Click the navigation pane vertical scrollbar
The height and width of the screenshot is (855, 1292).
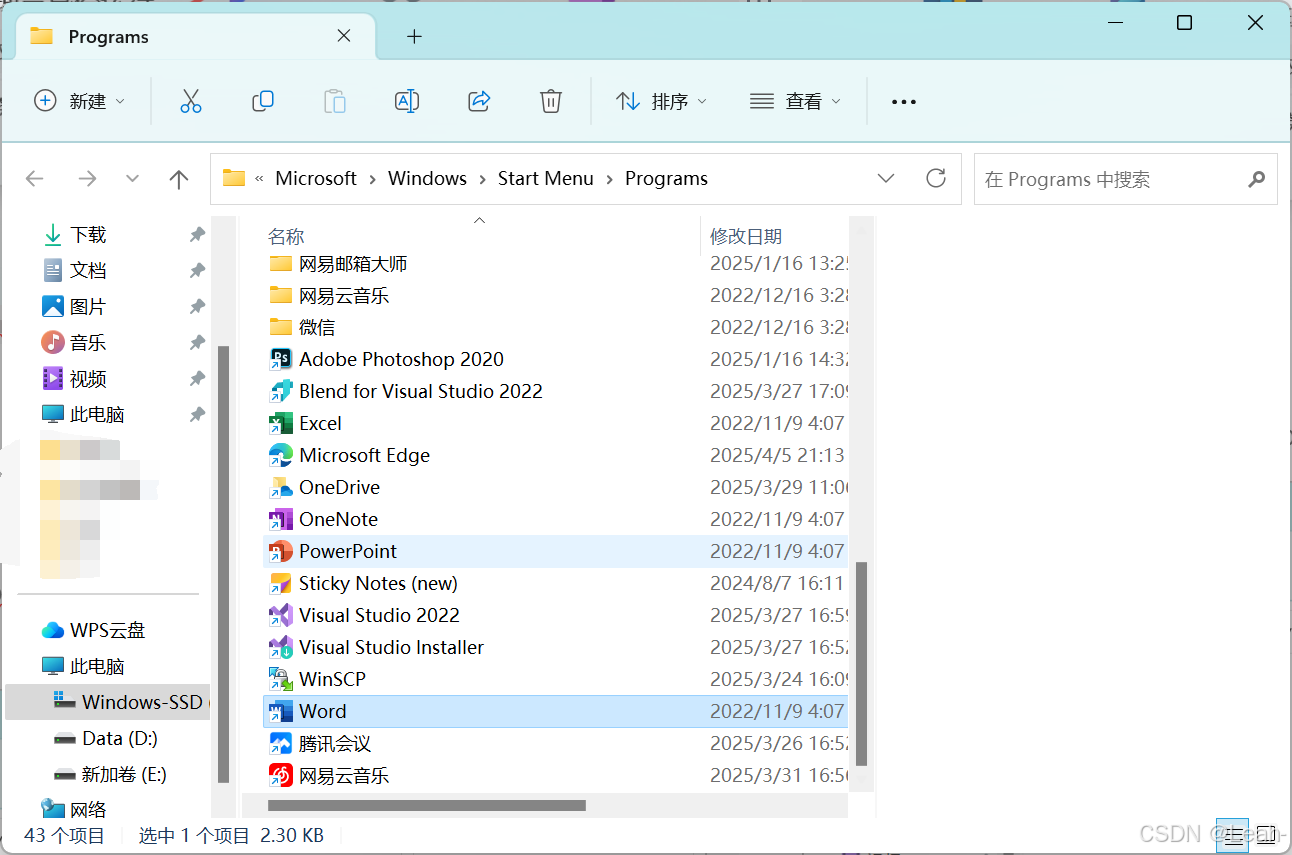(x=224, y=565)
